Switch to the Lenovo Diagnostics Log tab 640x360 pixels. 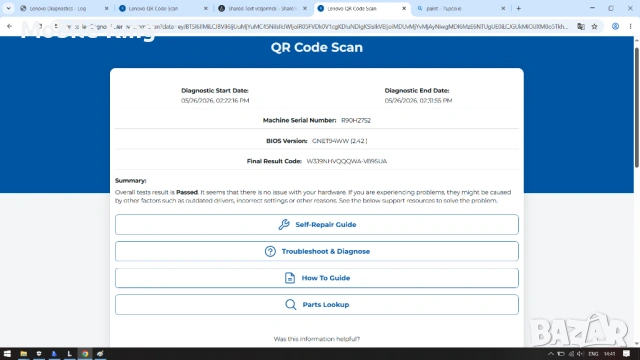click(64, 8)
